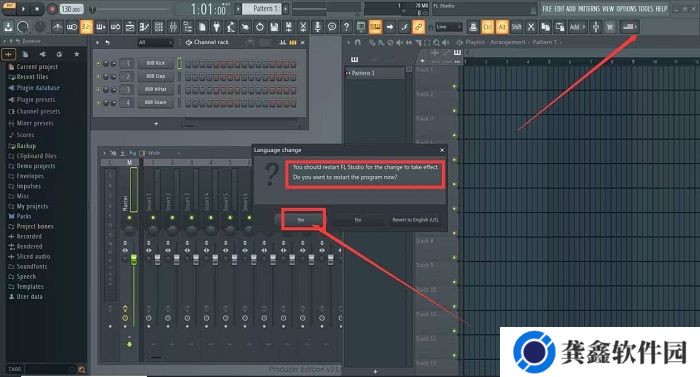
Task: Open the OPTIONS menu
Action: [626, 8]
